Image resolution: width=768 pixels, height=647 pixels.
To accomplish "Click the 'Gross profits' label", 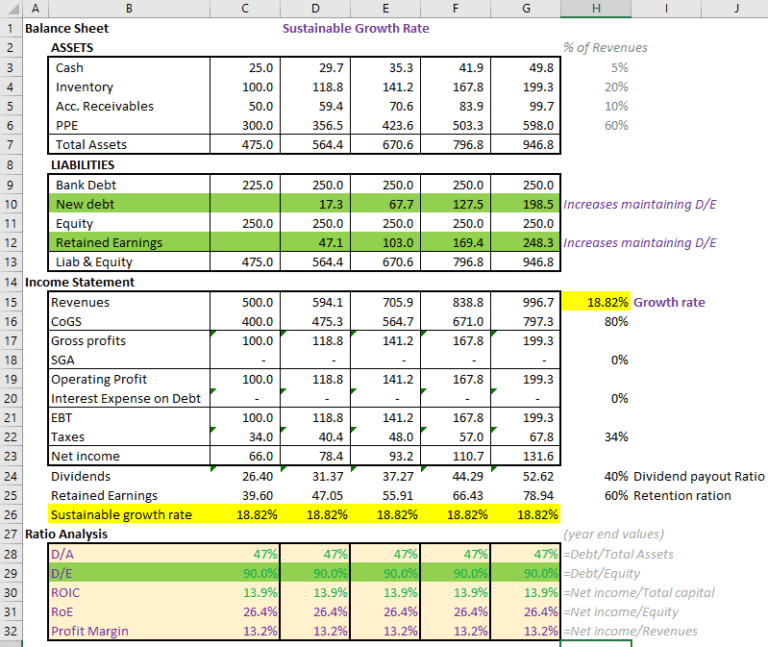I will (88, 341).
